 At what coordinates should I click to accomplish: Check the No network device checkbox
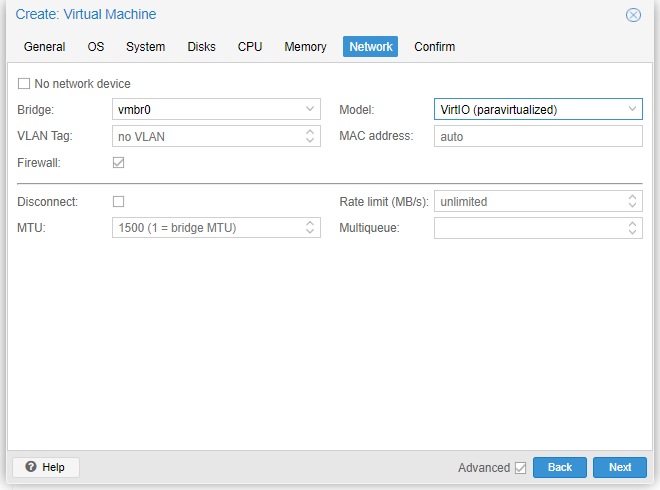point(24,84)
